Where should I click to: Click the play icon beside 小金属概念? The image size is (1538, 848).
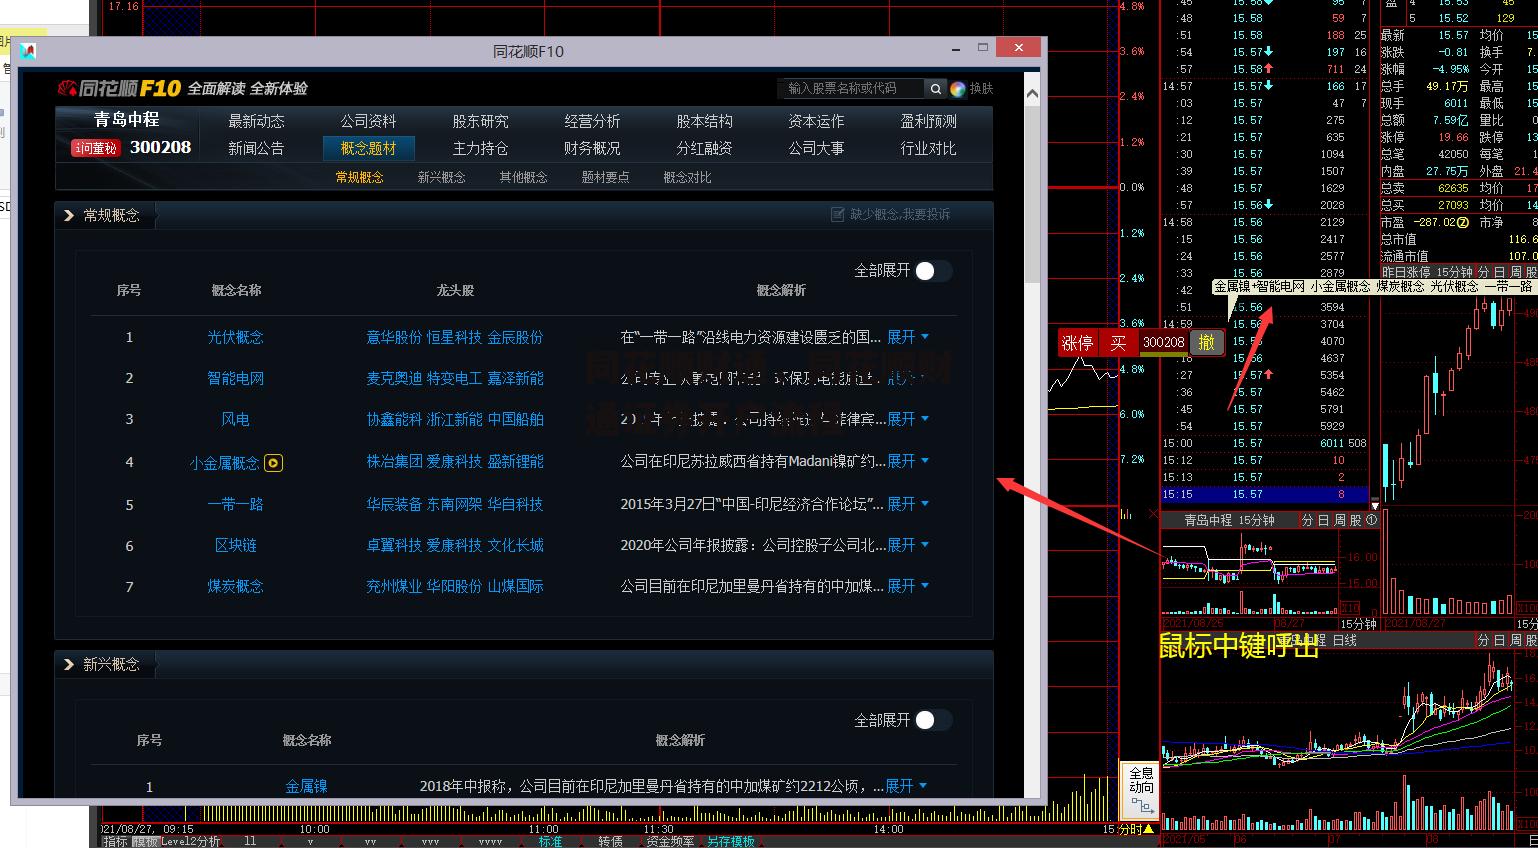pyautogui.click(x=273, y=463)
